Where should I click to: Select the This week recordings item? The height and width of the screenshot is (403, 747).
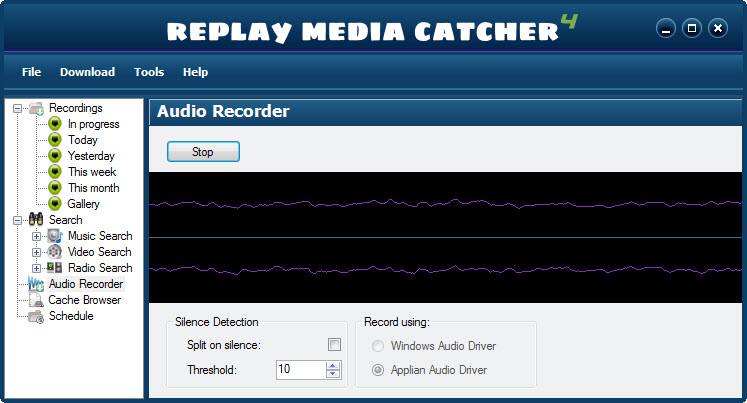(x=92, y=171)
